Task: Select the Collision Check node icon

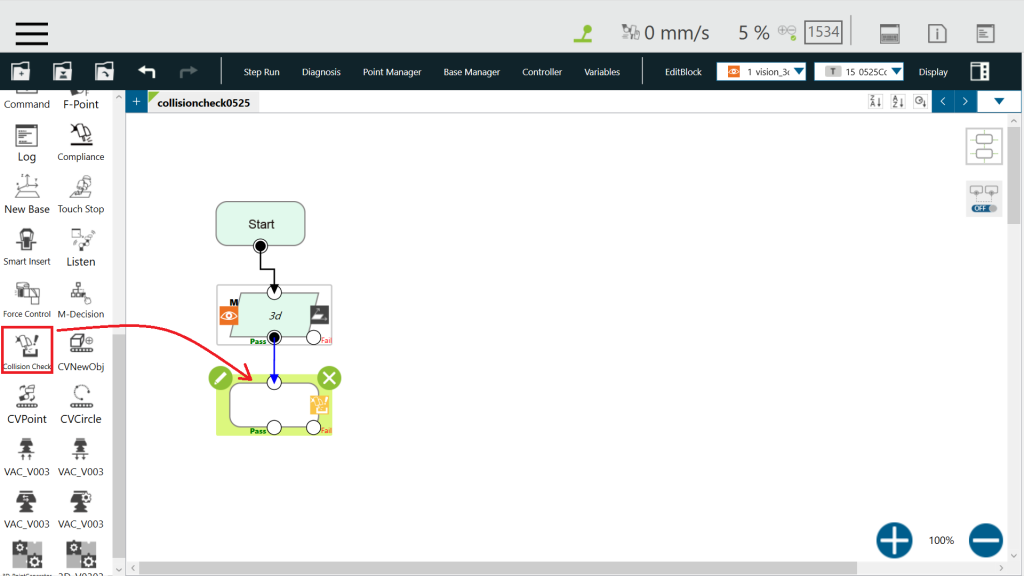Action: 27,346
